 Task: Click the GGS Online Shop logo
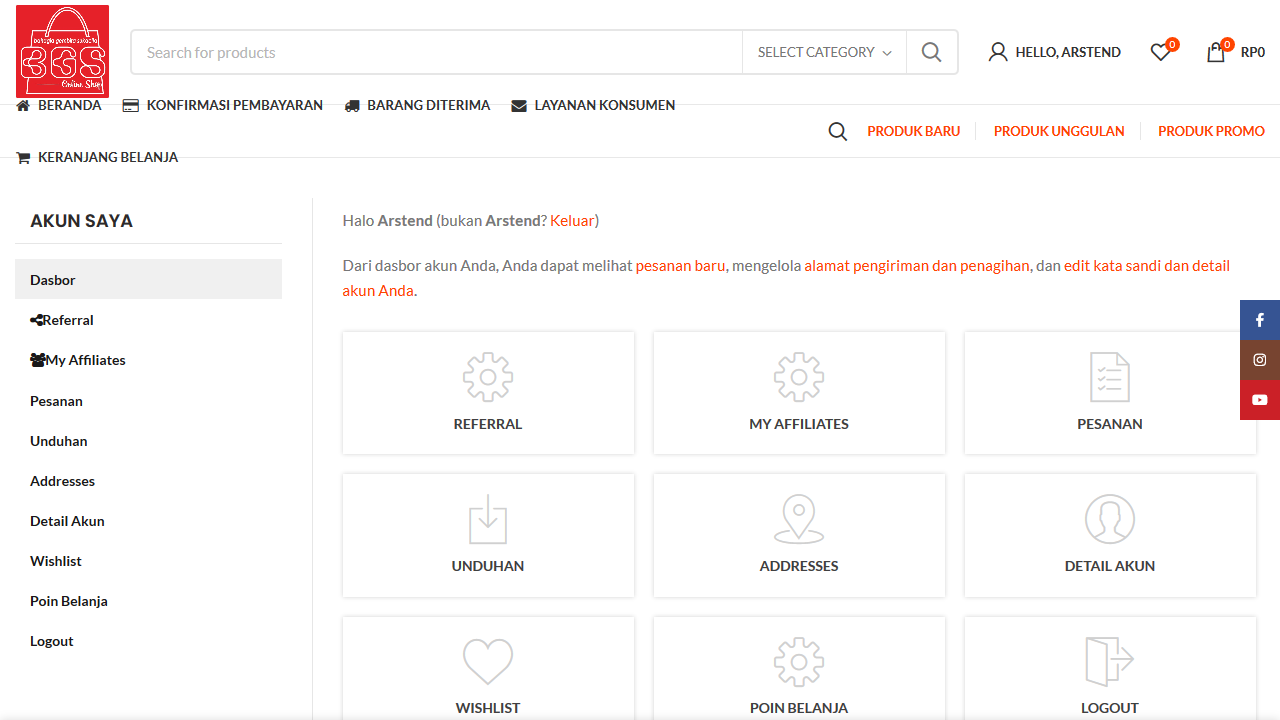pyautogui.click(x=63, y=51)
